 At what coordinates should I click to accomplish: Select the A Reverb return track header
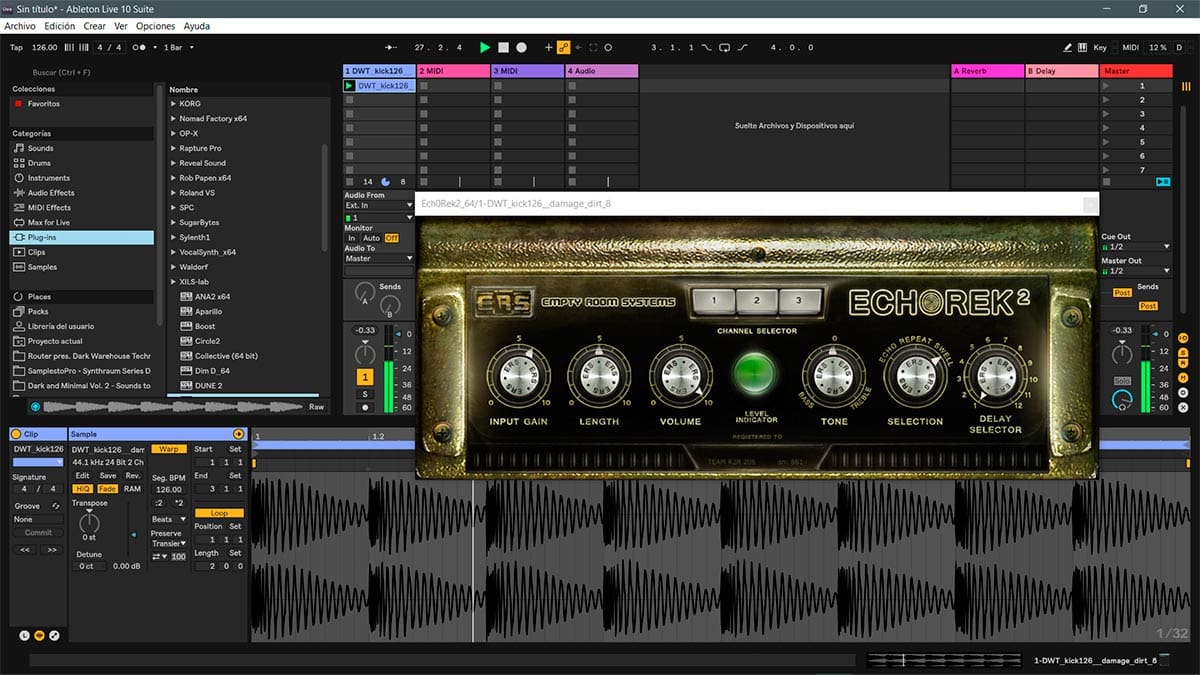[987, 71]
